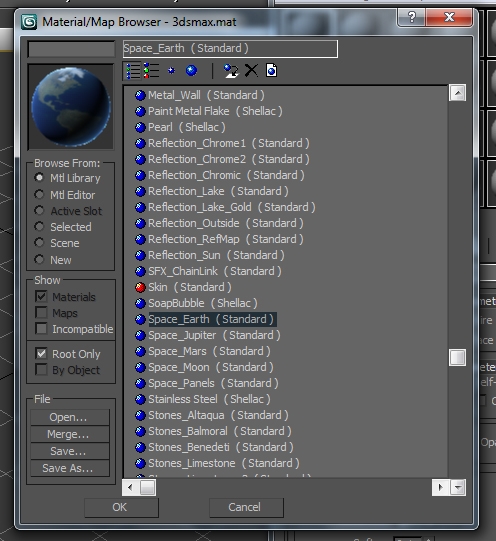Select Reflection_RefMap (Standard) material
496x541 pixels.
[x=225, y=239]
